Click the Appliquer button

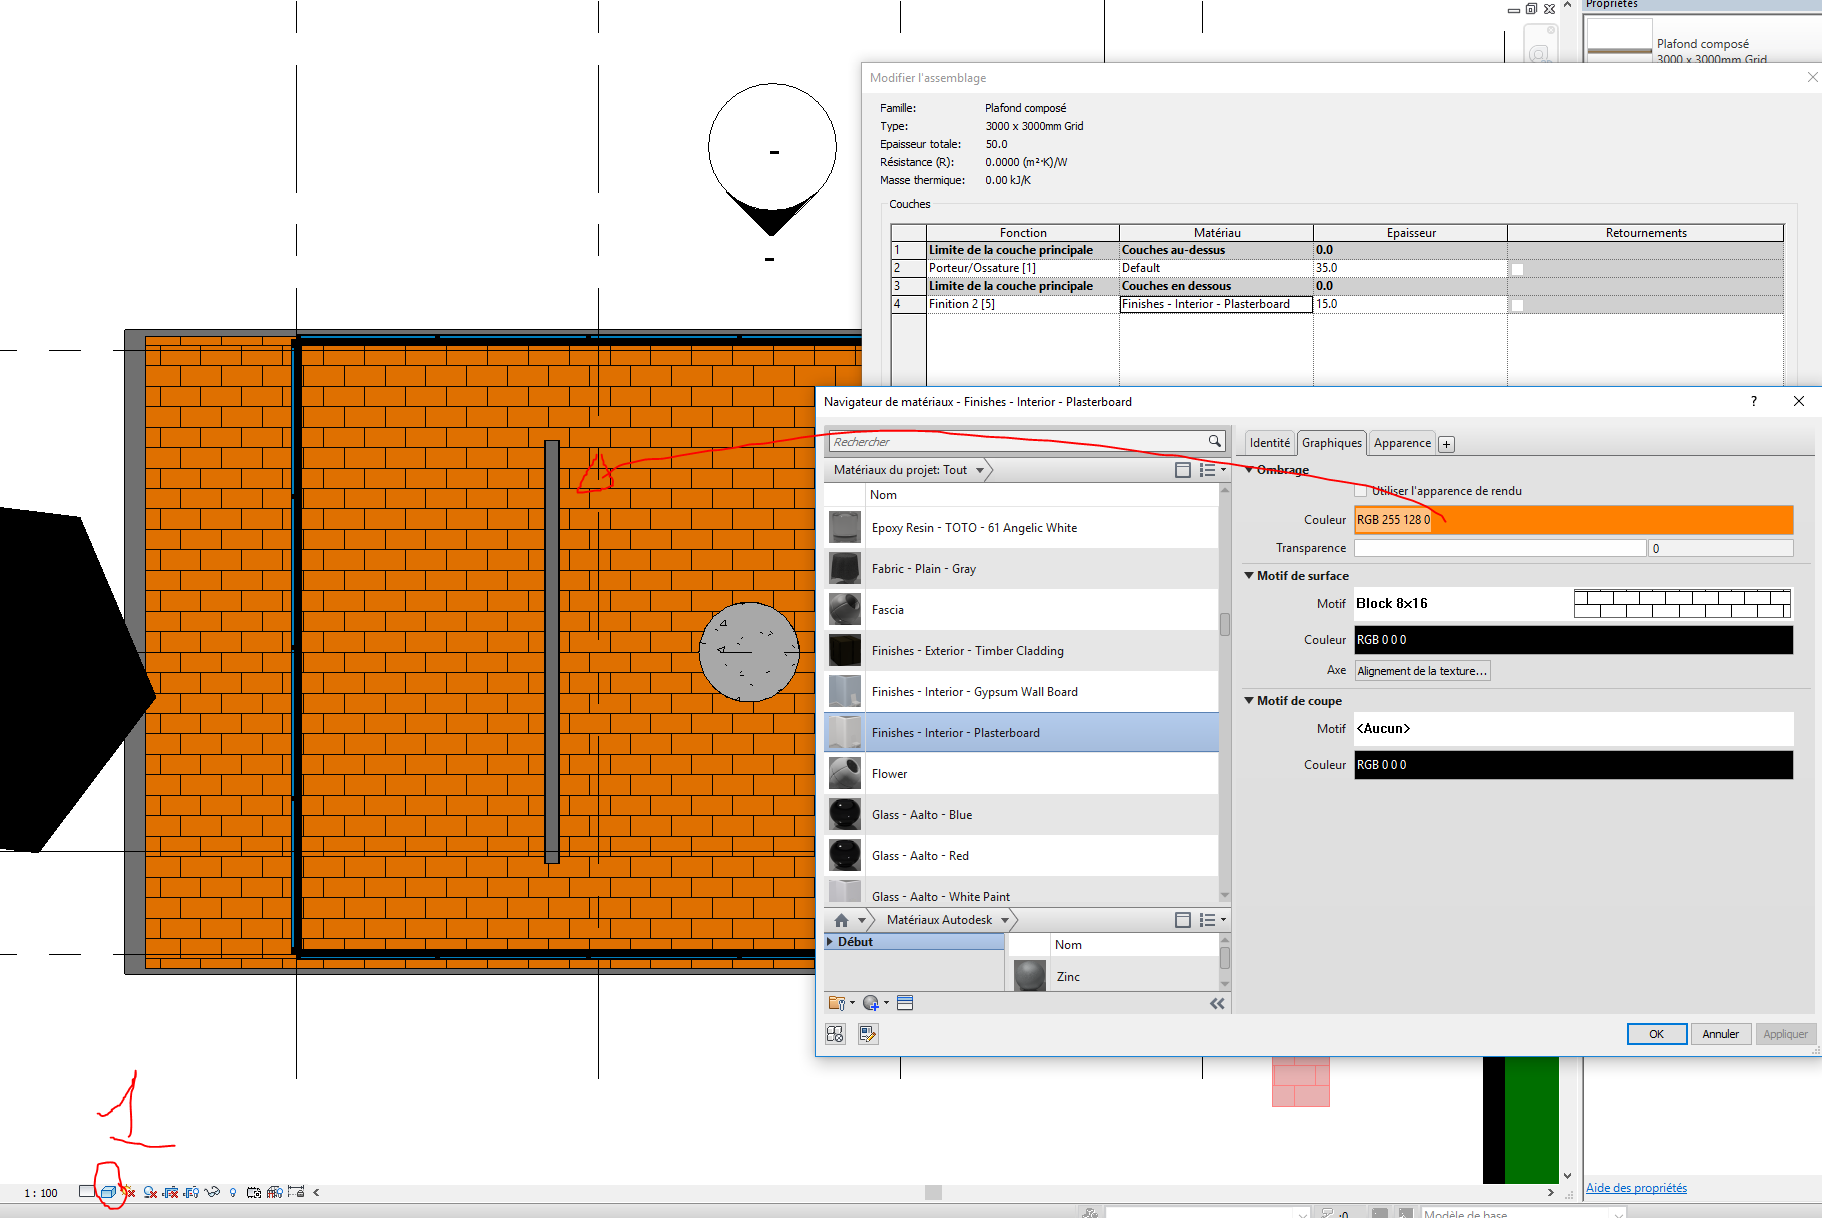(x=1785, y=1034)
